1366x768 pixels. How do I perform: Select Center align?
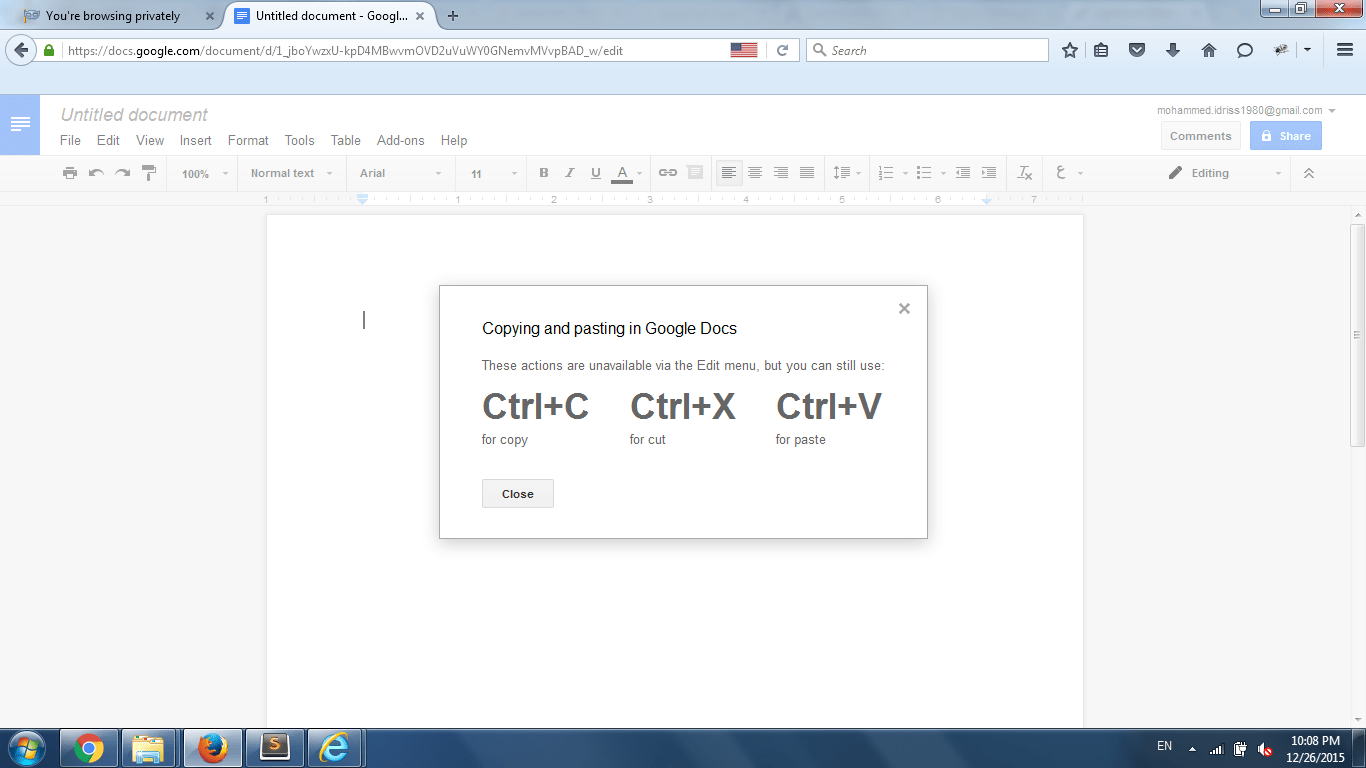[755, 173]
